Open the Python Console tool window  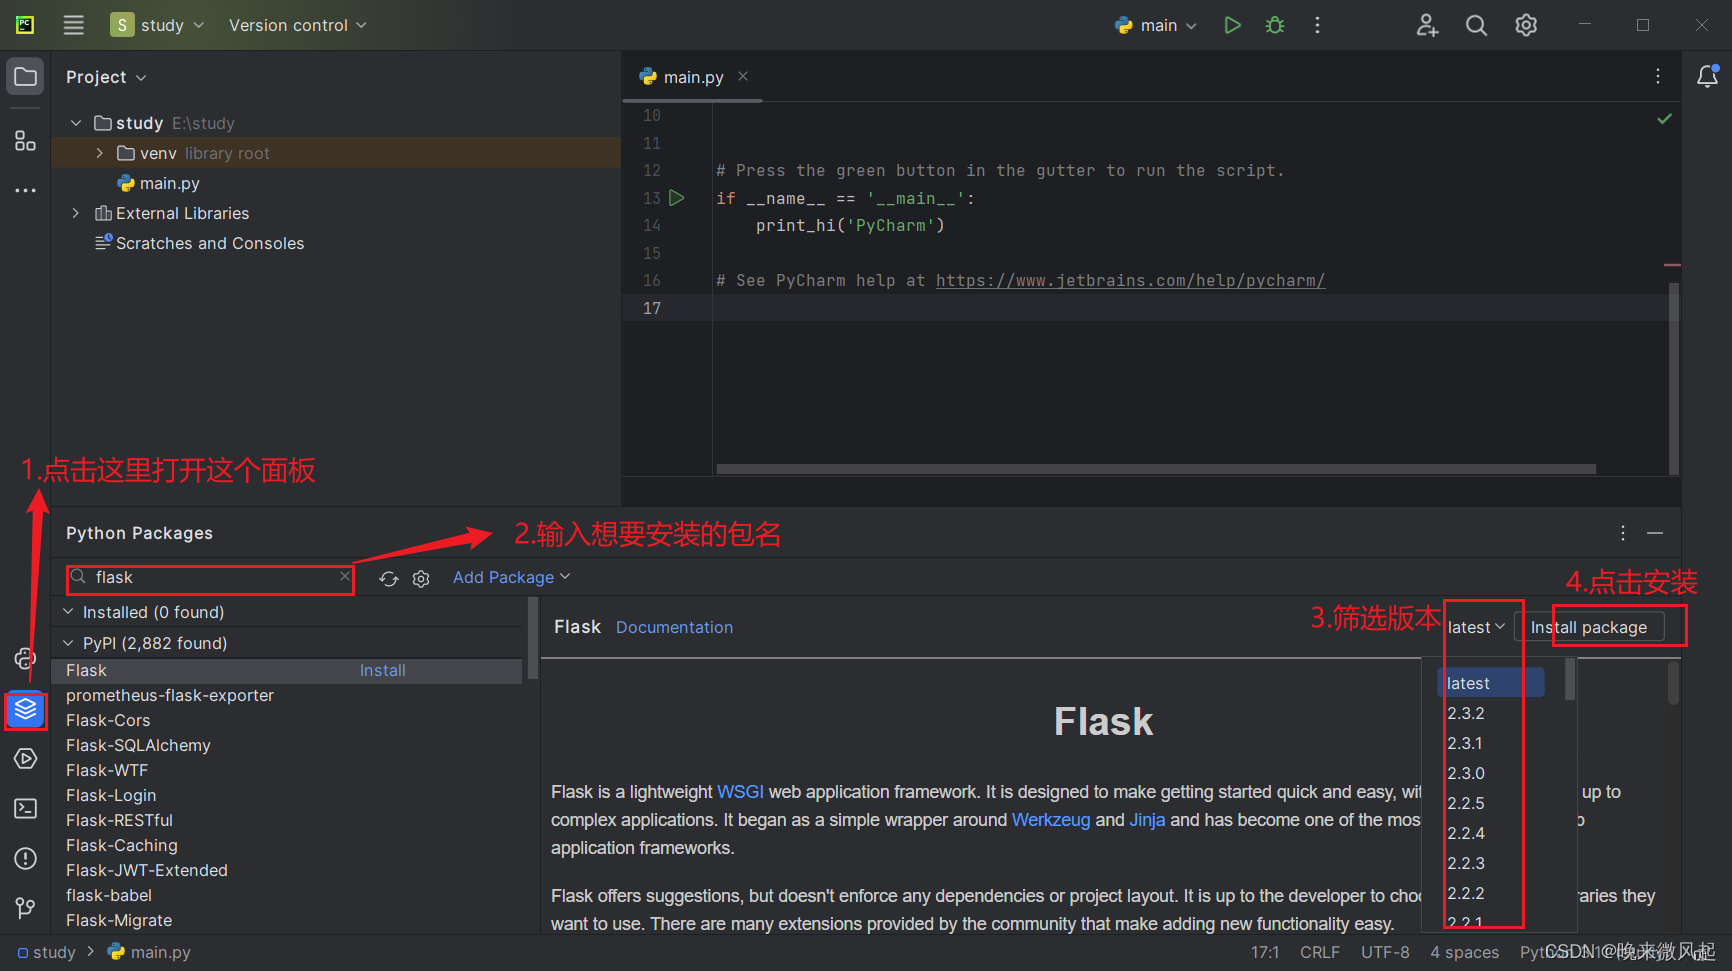click(x=26, y=658)
